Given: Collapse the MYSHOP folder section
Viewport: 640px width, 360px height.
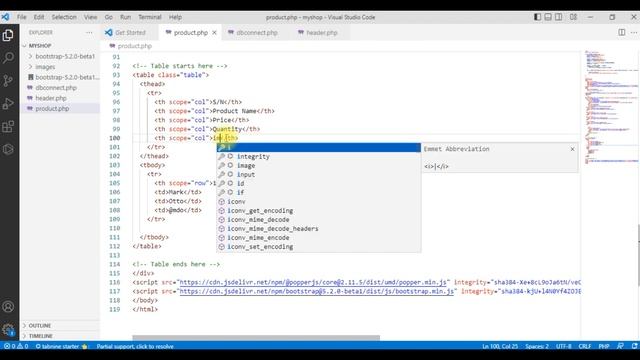Looking at the screenshot, I should pyautogui.click(x=60, y=46).
